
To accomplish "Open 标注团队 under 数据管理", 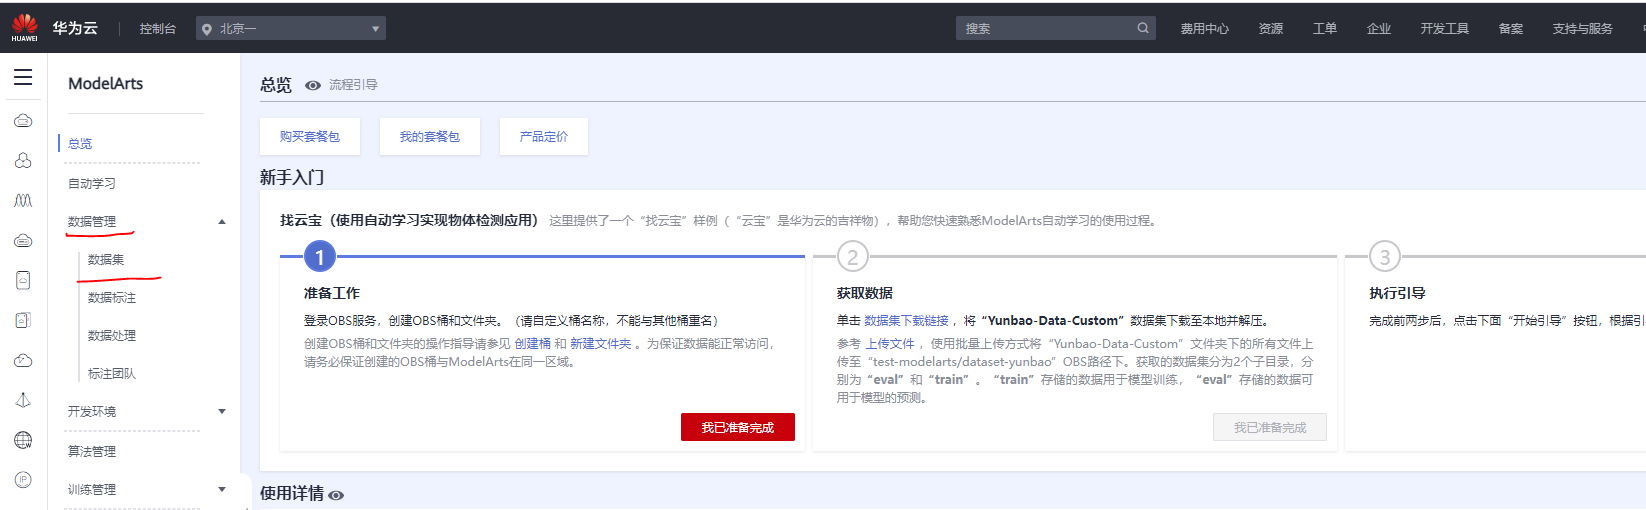I will pyautogui.click(x=112, y=374).
